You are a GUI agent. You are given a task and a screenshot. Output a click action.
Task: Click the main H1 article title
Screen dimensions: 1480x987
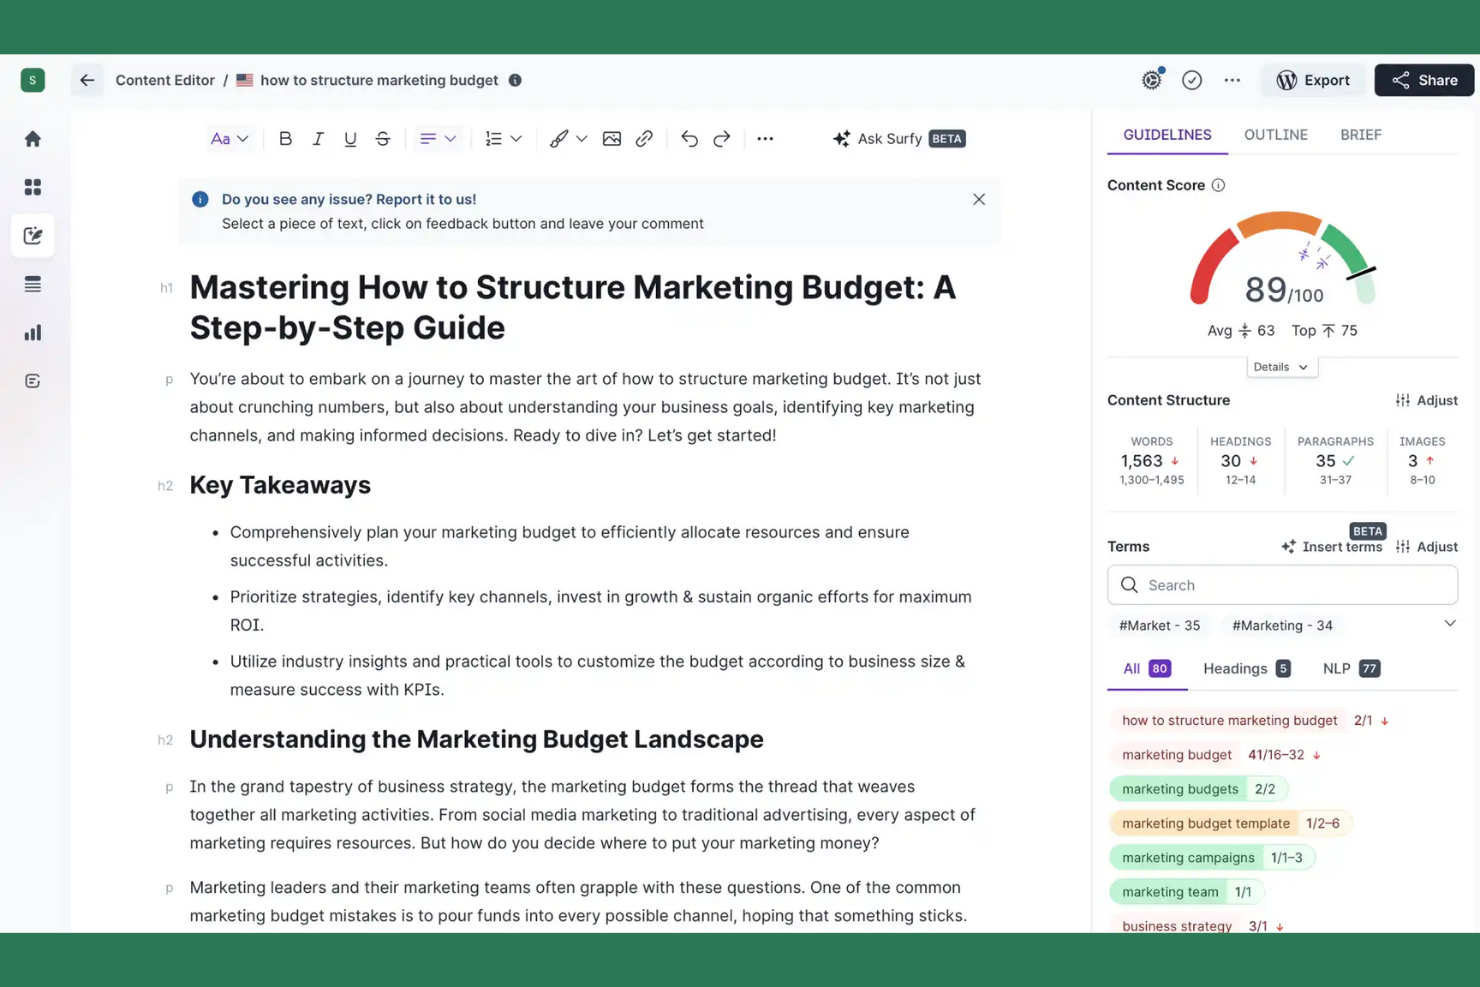[x=573, y=307]
